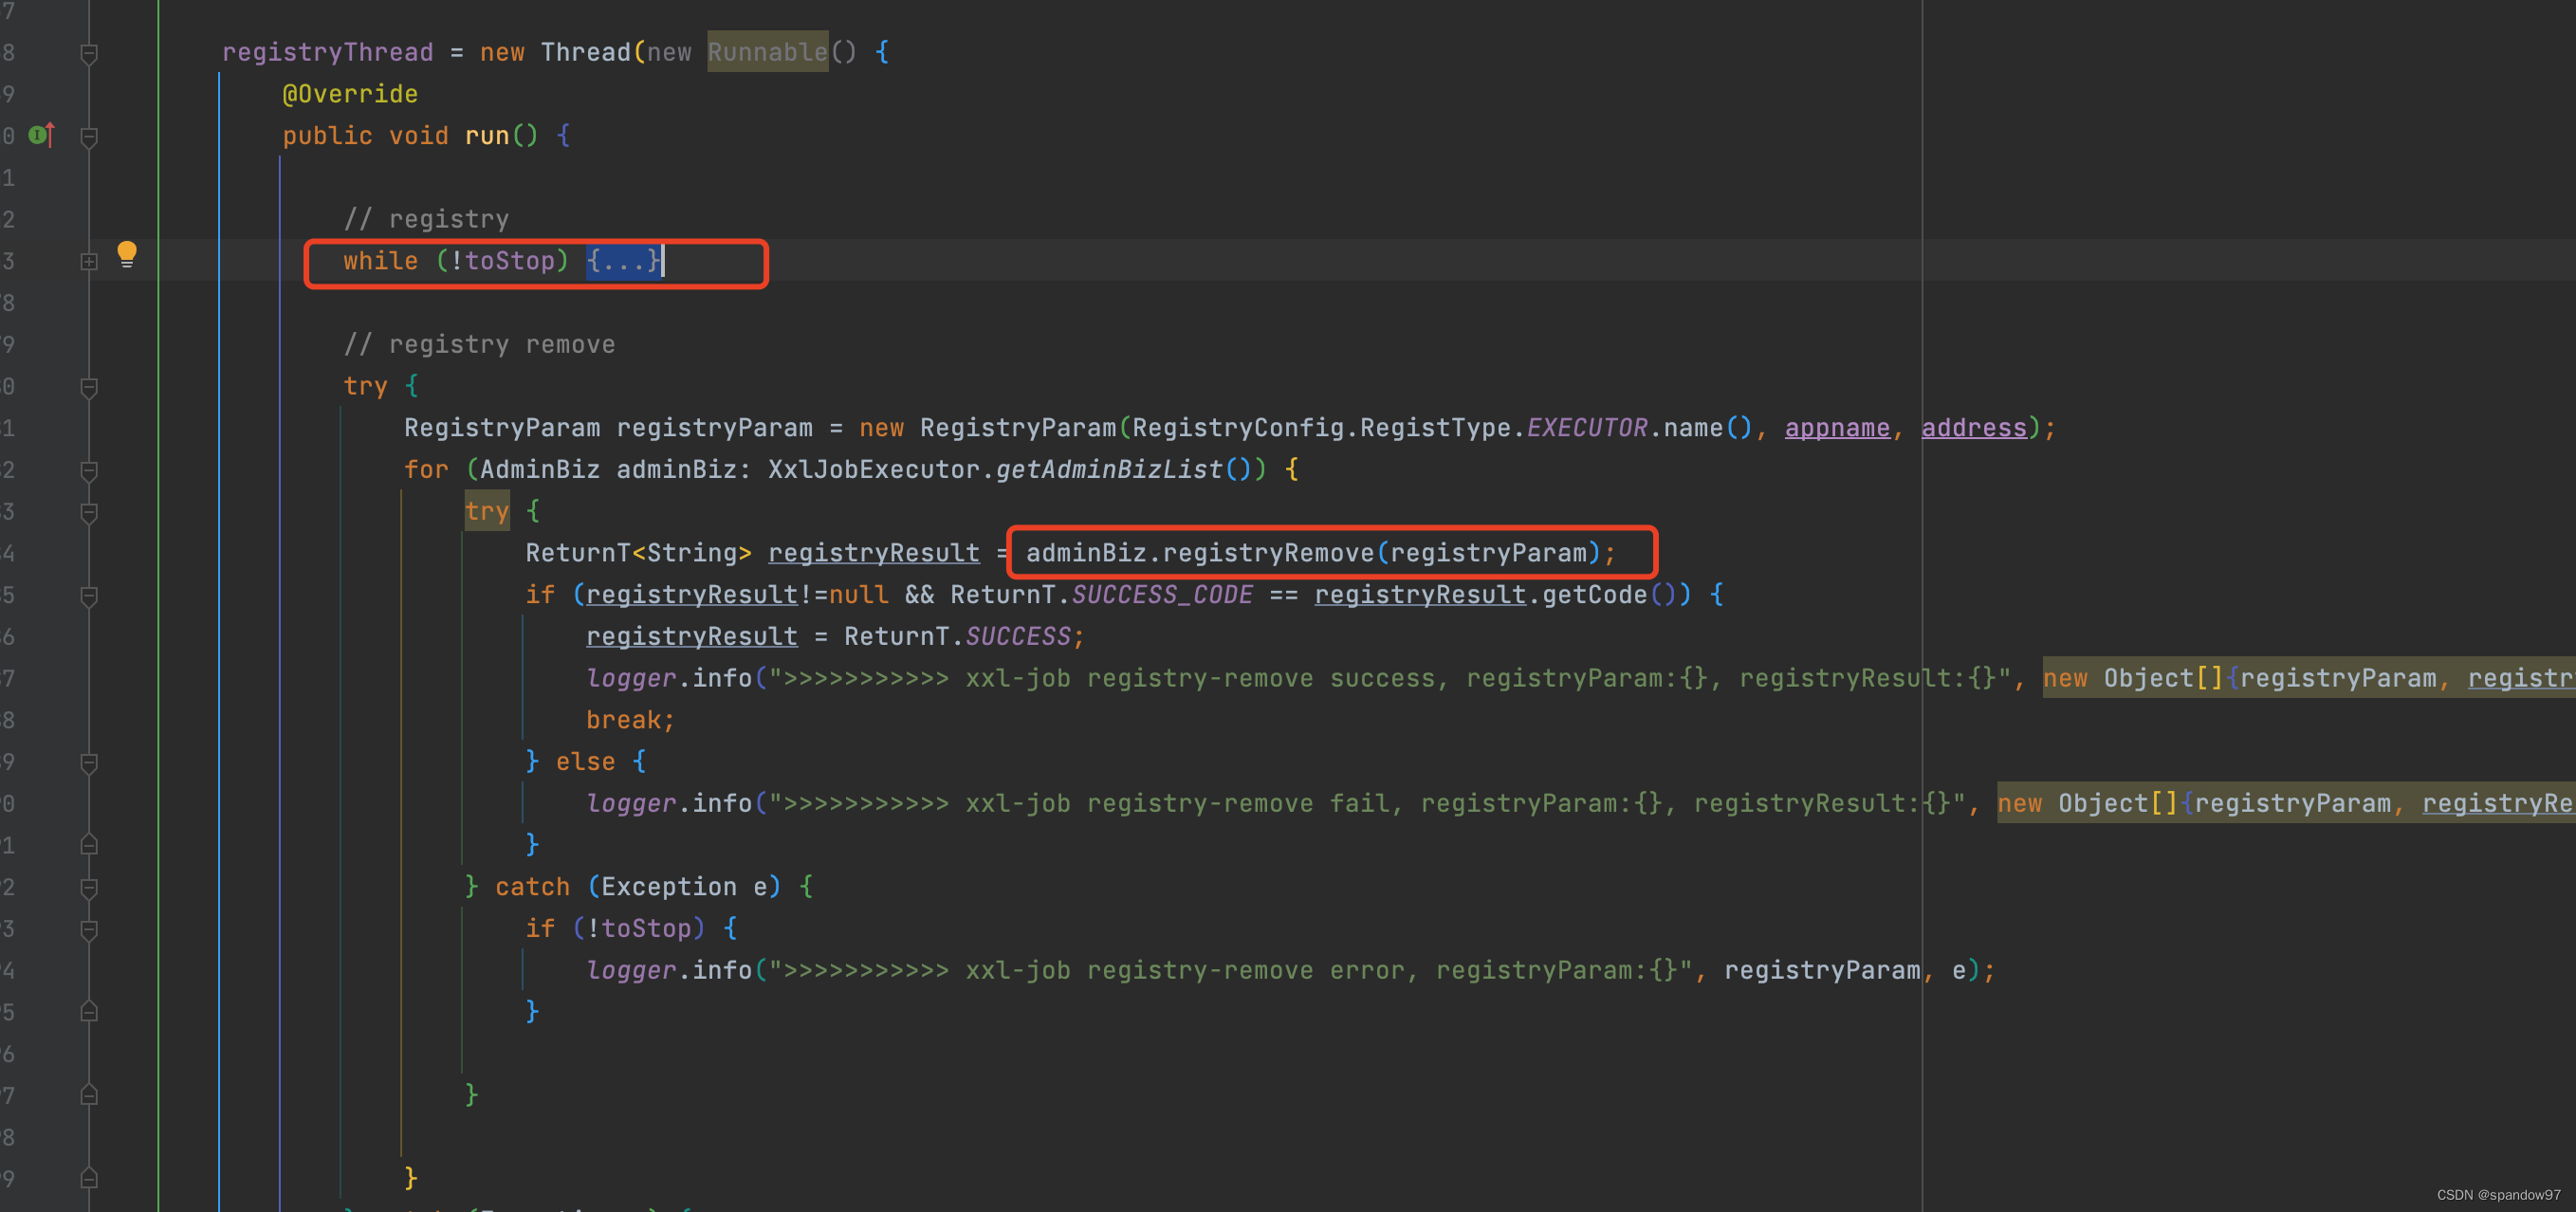Screen dimensions: 2576x1212
Task: Click the underlined appname variable
Action: 1836,428
